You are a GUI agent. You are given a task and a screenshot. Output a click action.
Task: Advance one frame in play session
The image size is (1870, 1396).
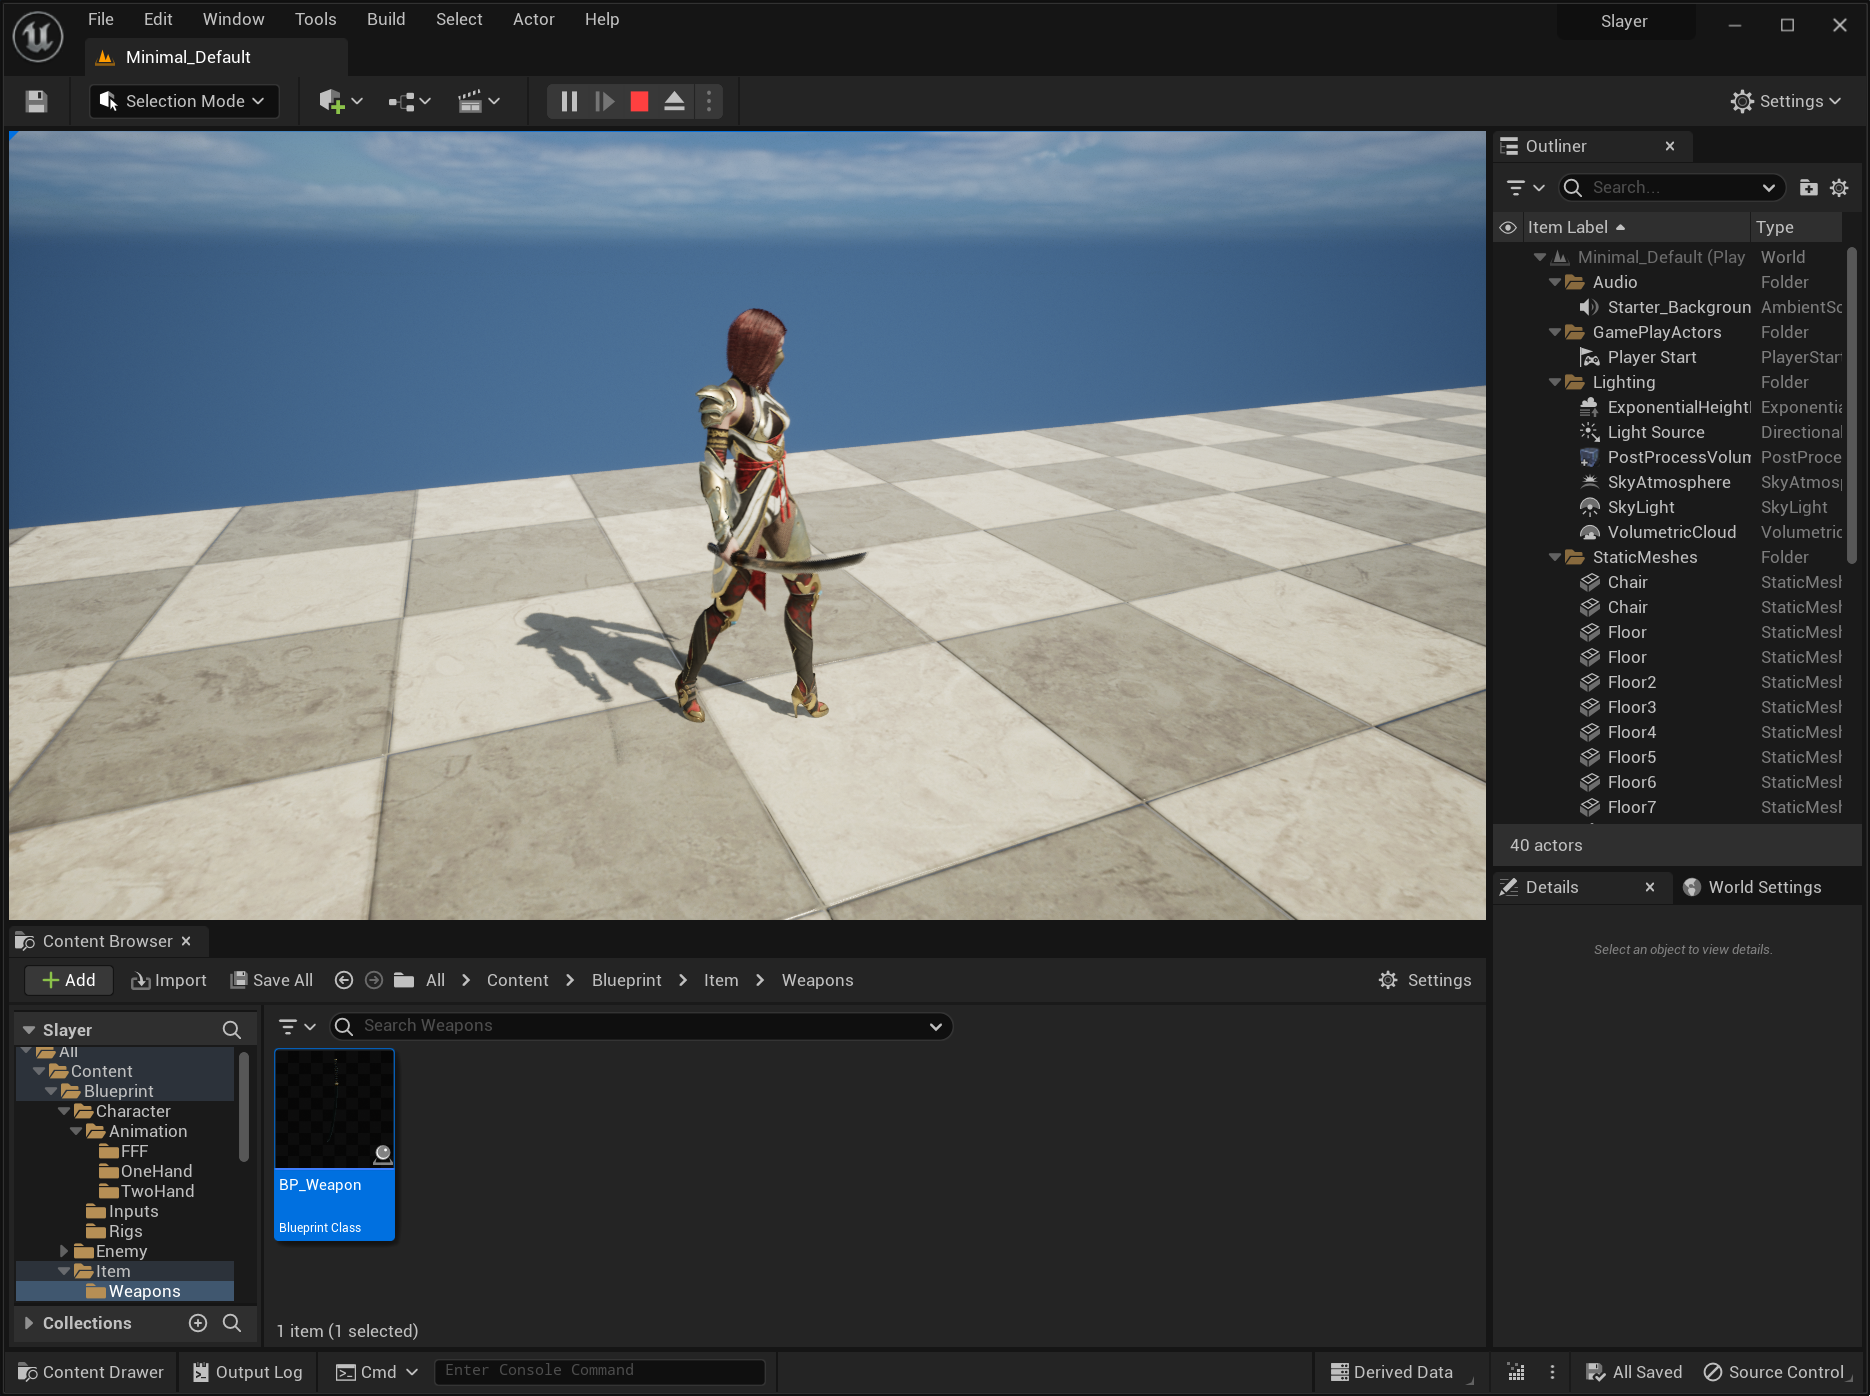[x=604, y=101]
